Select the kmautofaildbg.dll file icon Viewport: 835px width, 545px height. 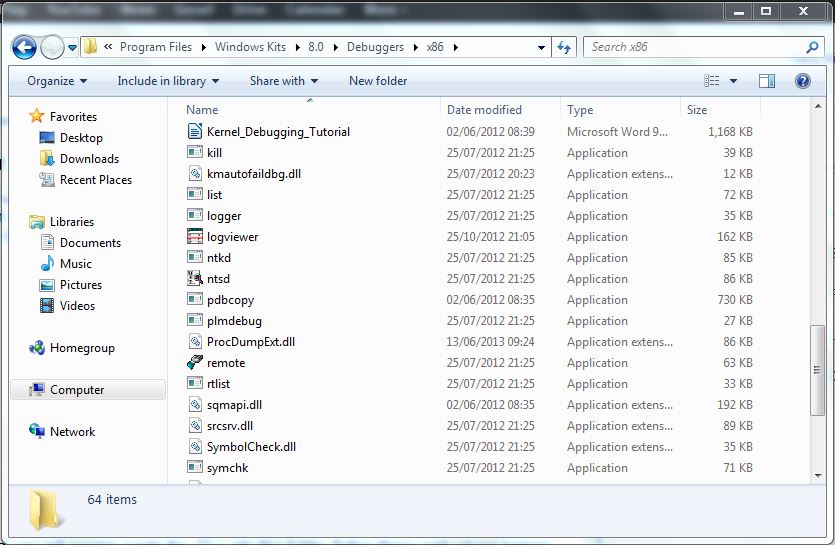point(195,173)
